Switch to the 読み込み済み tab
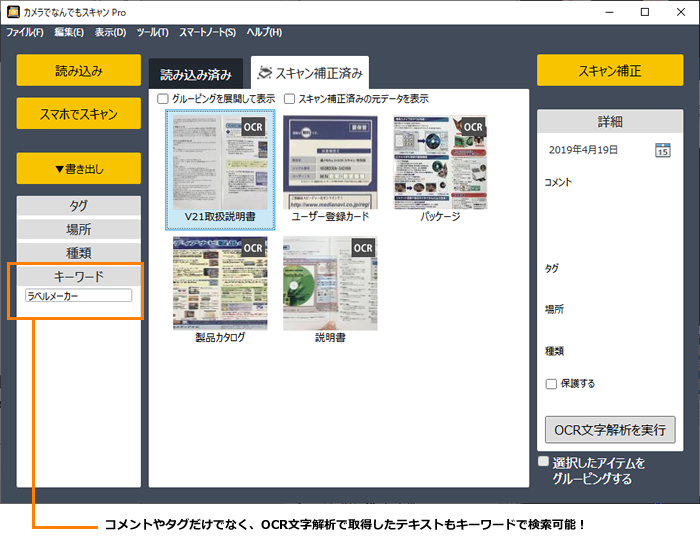The image size is (700, 537). pyautogui.click(x=196, y=74)
